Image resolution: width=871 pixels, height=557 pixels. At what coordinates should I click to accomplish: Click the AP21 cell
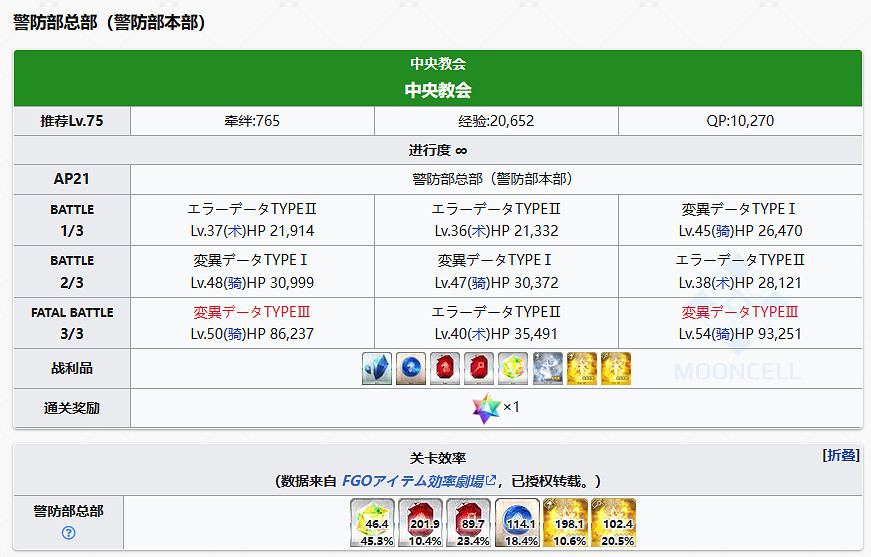[x=72, y=179]
